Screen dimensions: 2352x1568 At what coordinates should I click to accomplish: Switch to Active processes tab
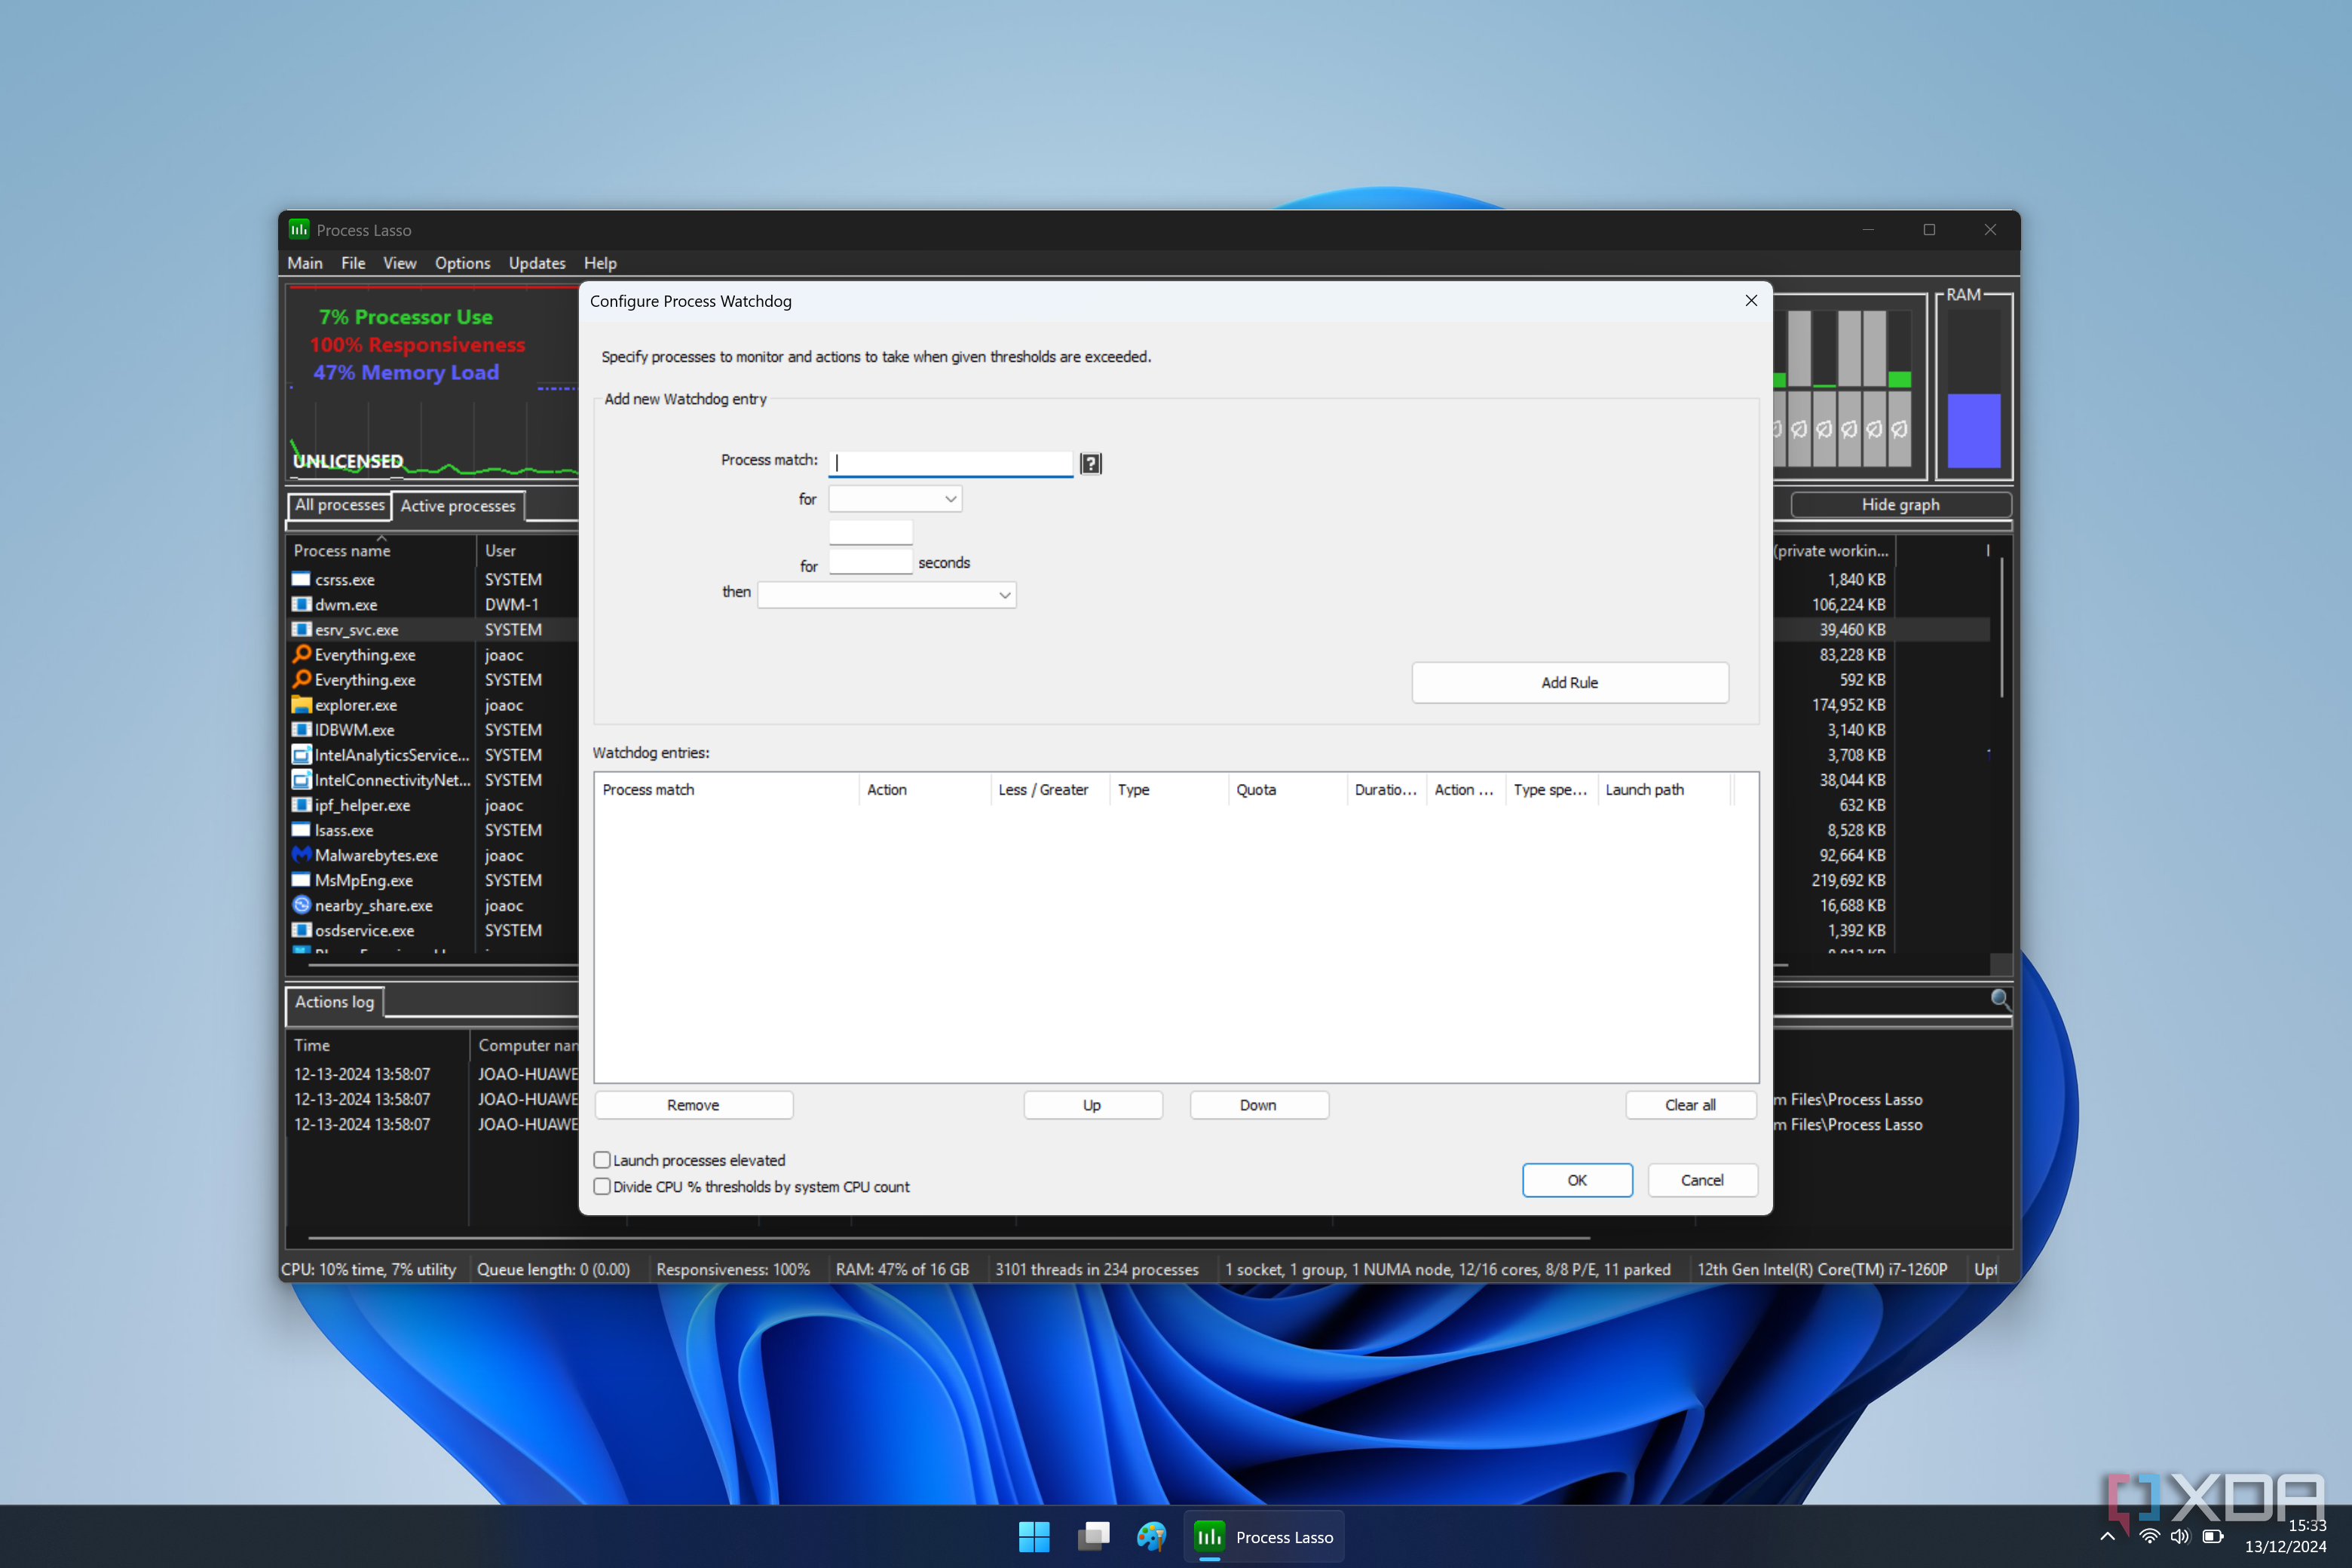pyautogui.click(x=458, y=506)
